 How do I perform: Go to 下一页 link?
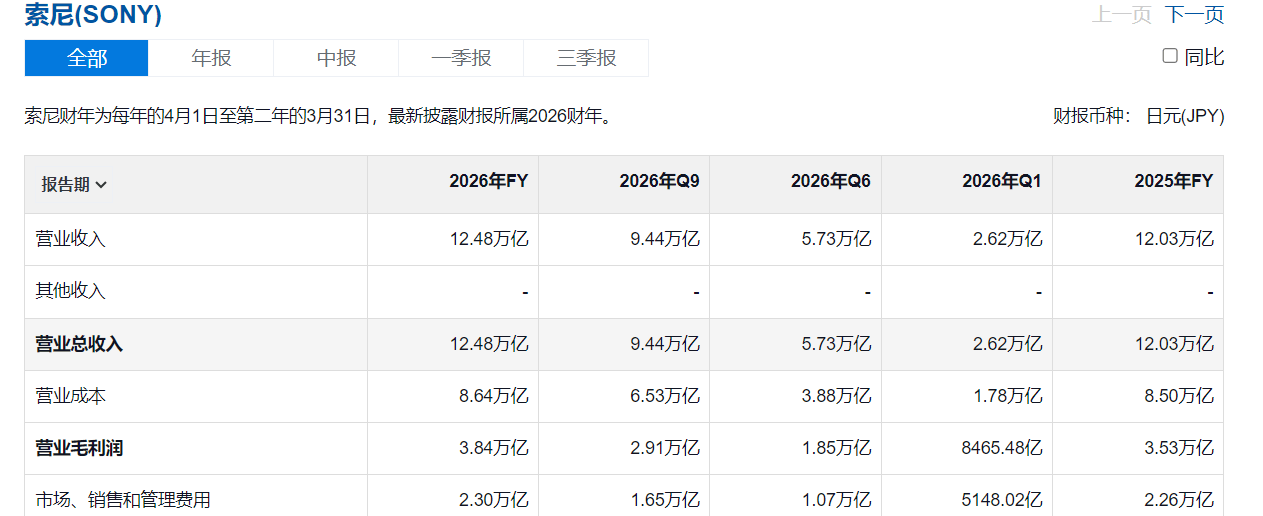(1195, 15)
